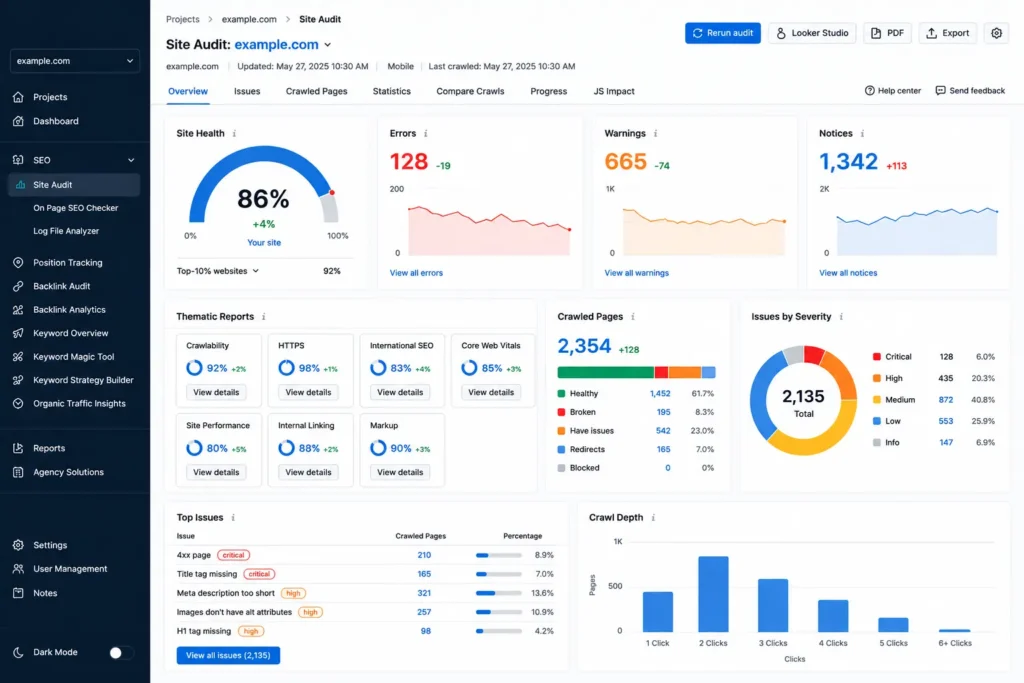Click the Help center question icon
1024x683 pixels.
click(x=869, y=91)
